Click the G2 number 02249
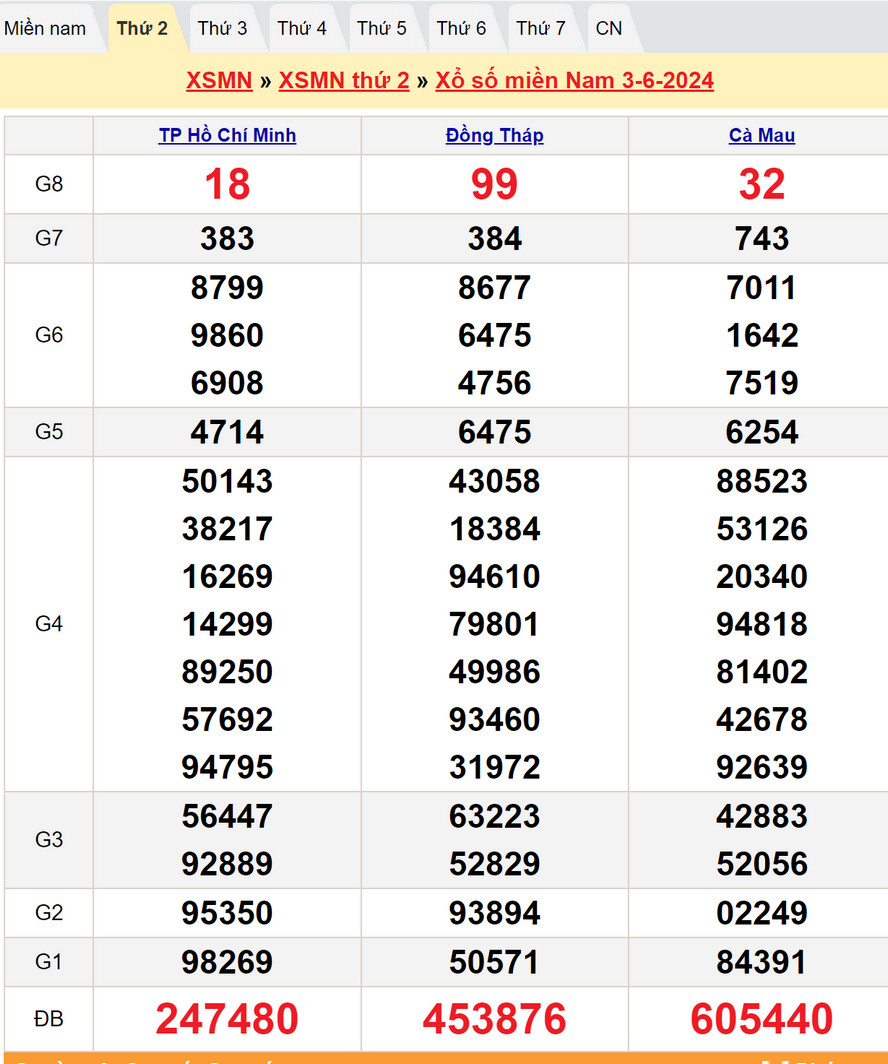Image resolution: width=888 pixels, height=1064 pixels. (x=762, y=913)
